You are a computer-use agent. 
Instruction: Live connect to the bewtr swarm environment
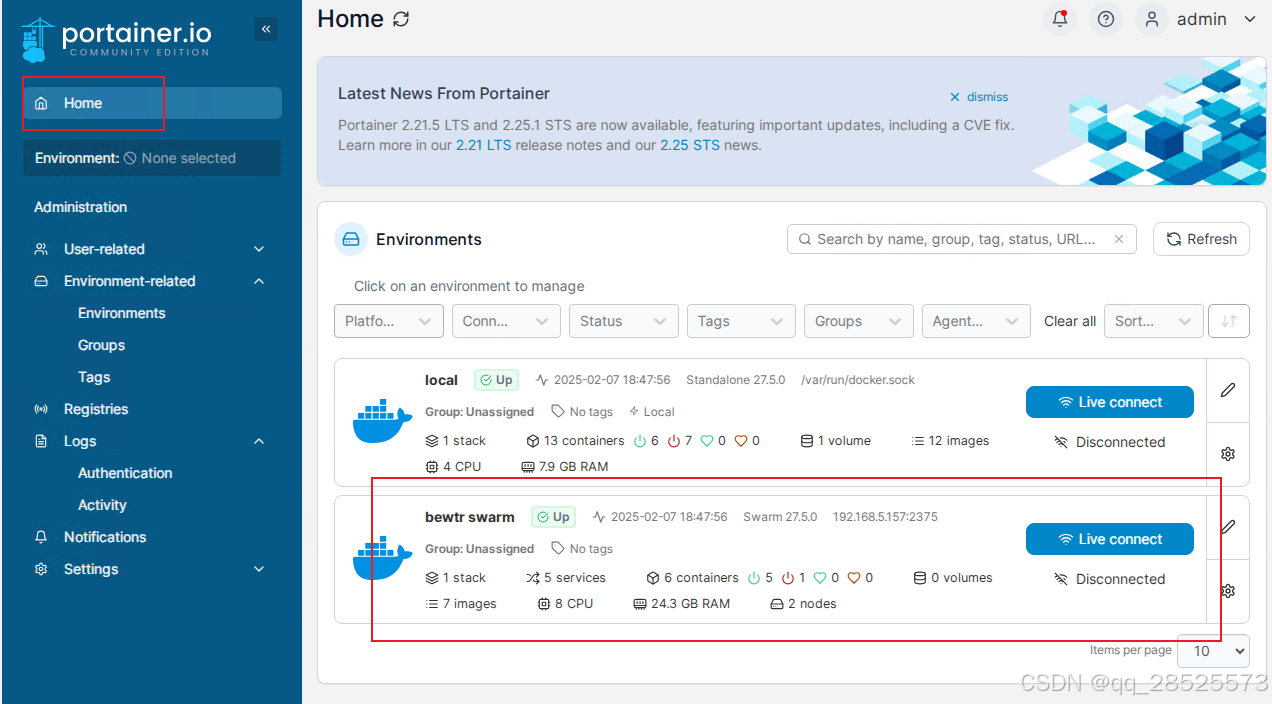point(1110,539)
